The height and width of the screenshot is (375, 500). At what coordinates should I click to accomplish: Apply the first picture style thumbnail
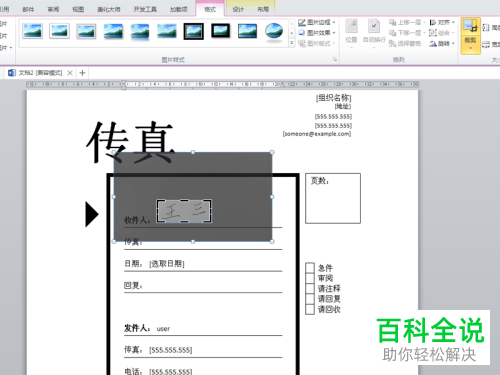point(32,31)
